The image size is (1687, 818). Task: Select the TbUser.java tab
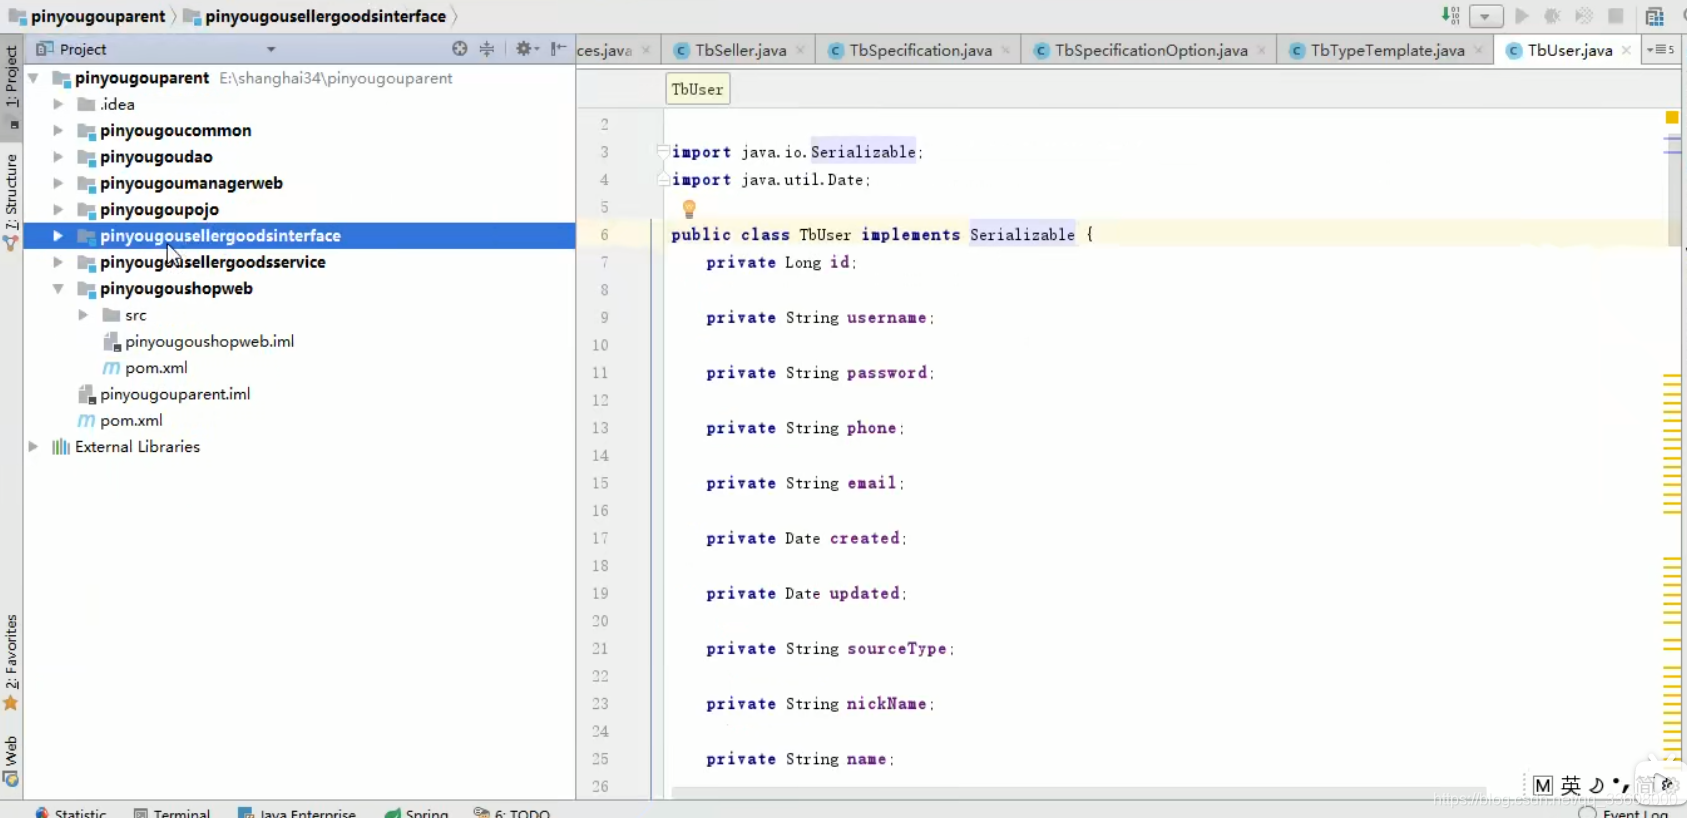click(1569, 50)
